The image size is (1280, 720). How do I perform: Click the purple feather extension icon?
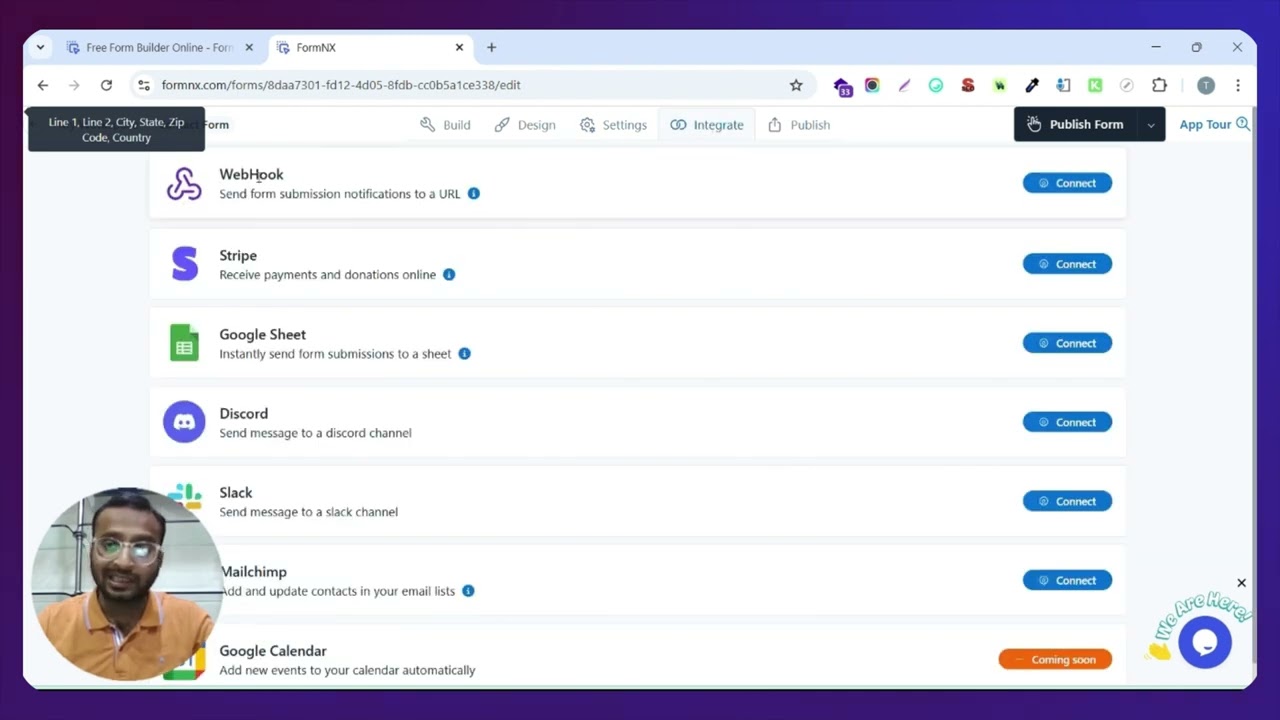tap(904, 86)
